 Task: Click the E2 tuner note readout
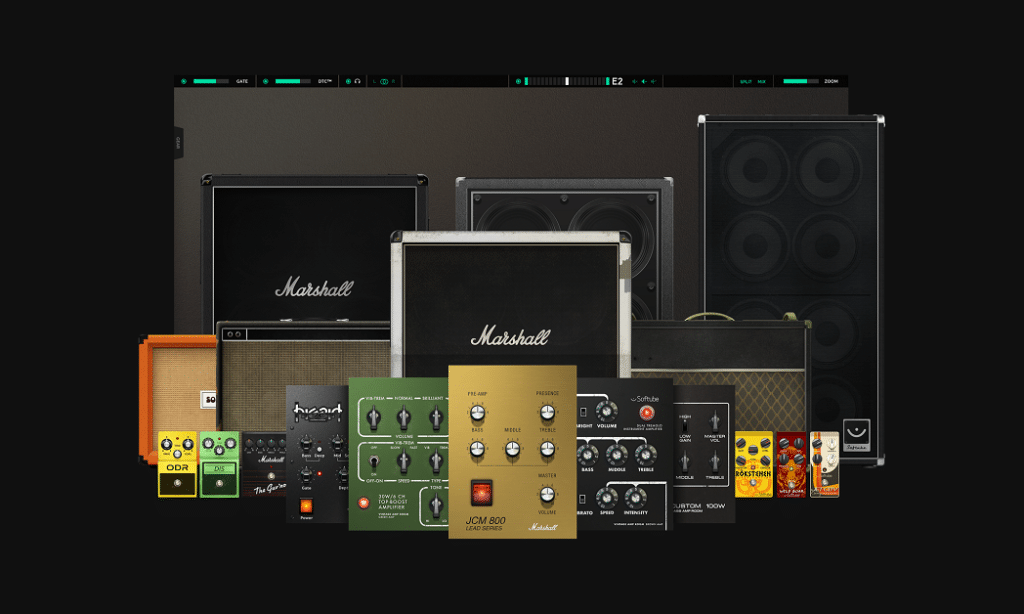pyautogui.click(x=617, y=82)
